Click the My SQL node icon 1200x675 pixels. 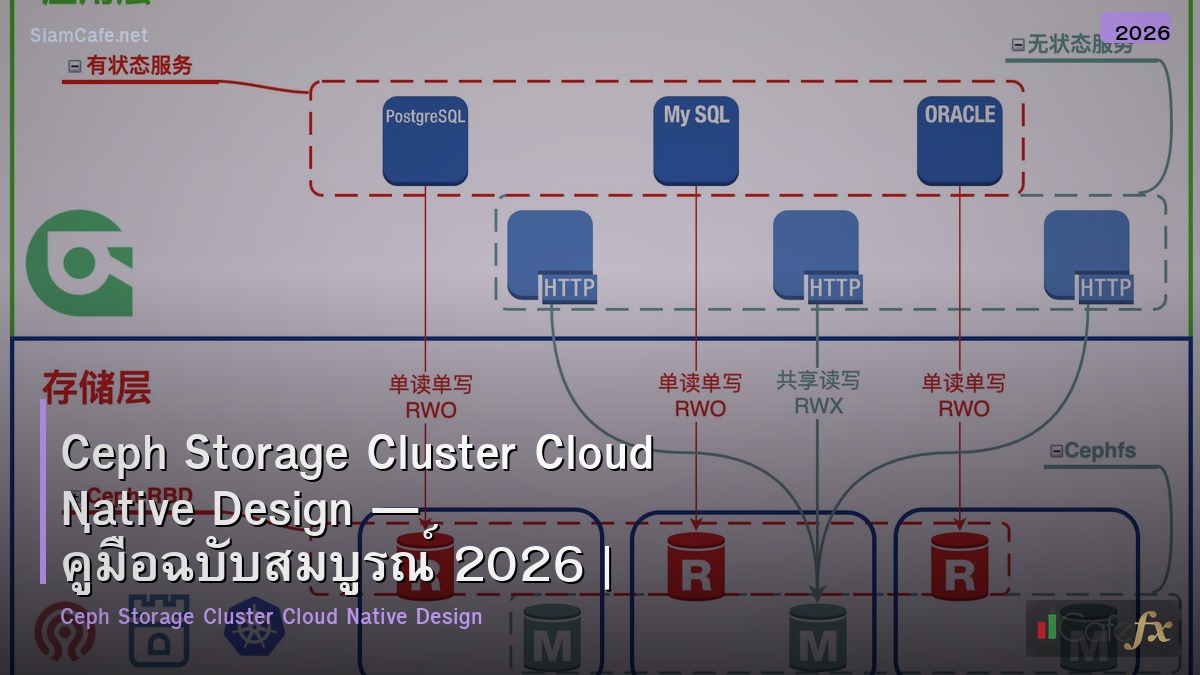(x=695, y=140)
